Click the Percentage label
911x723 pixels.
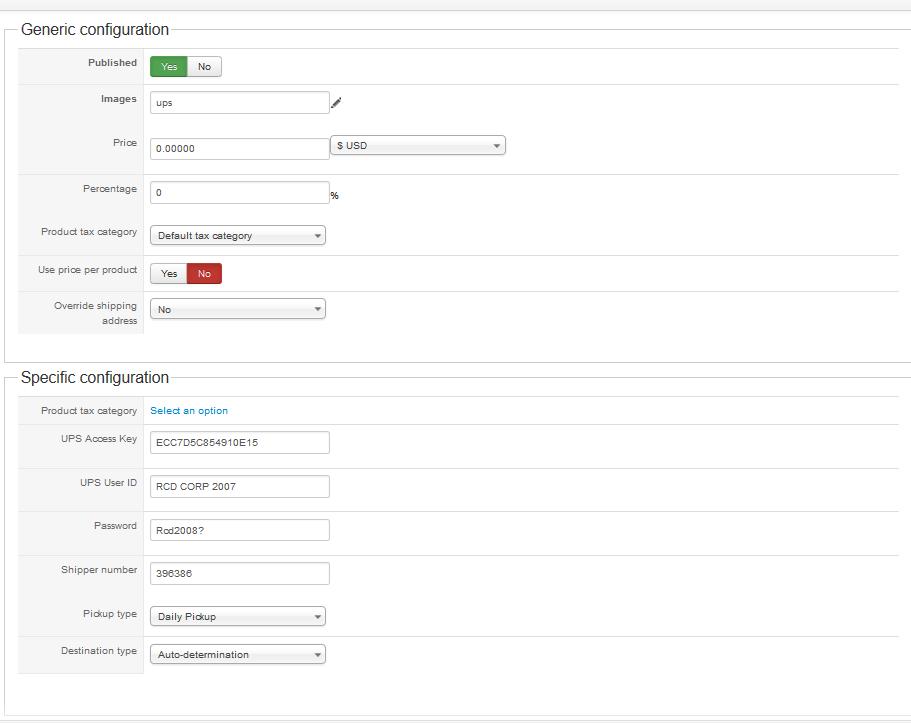[x=110, y=189]
